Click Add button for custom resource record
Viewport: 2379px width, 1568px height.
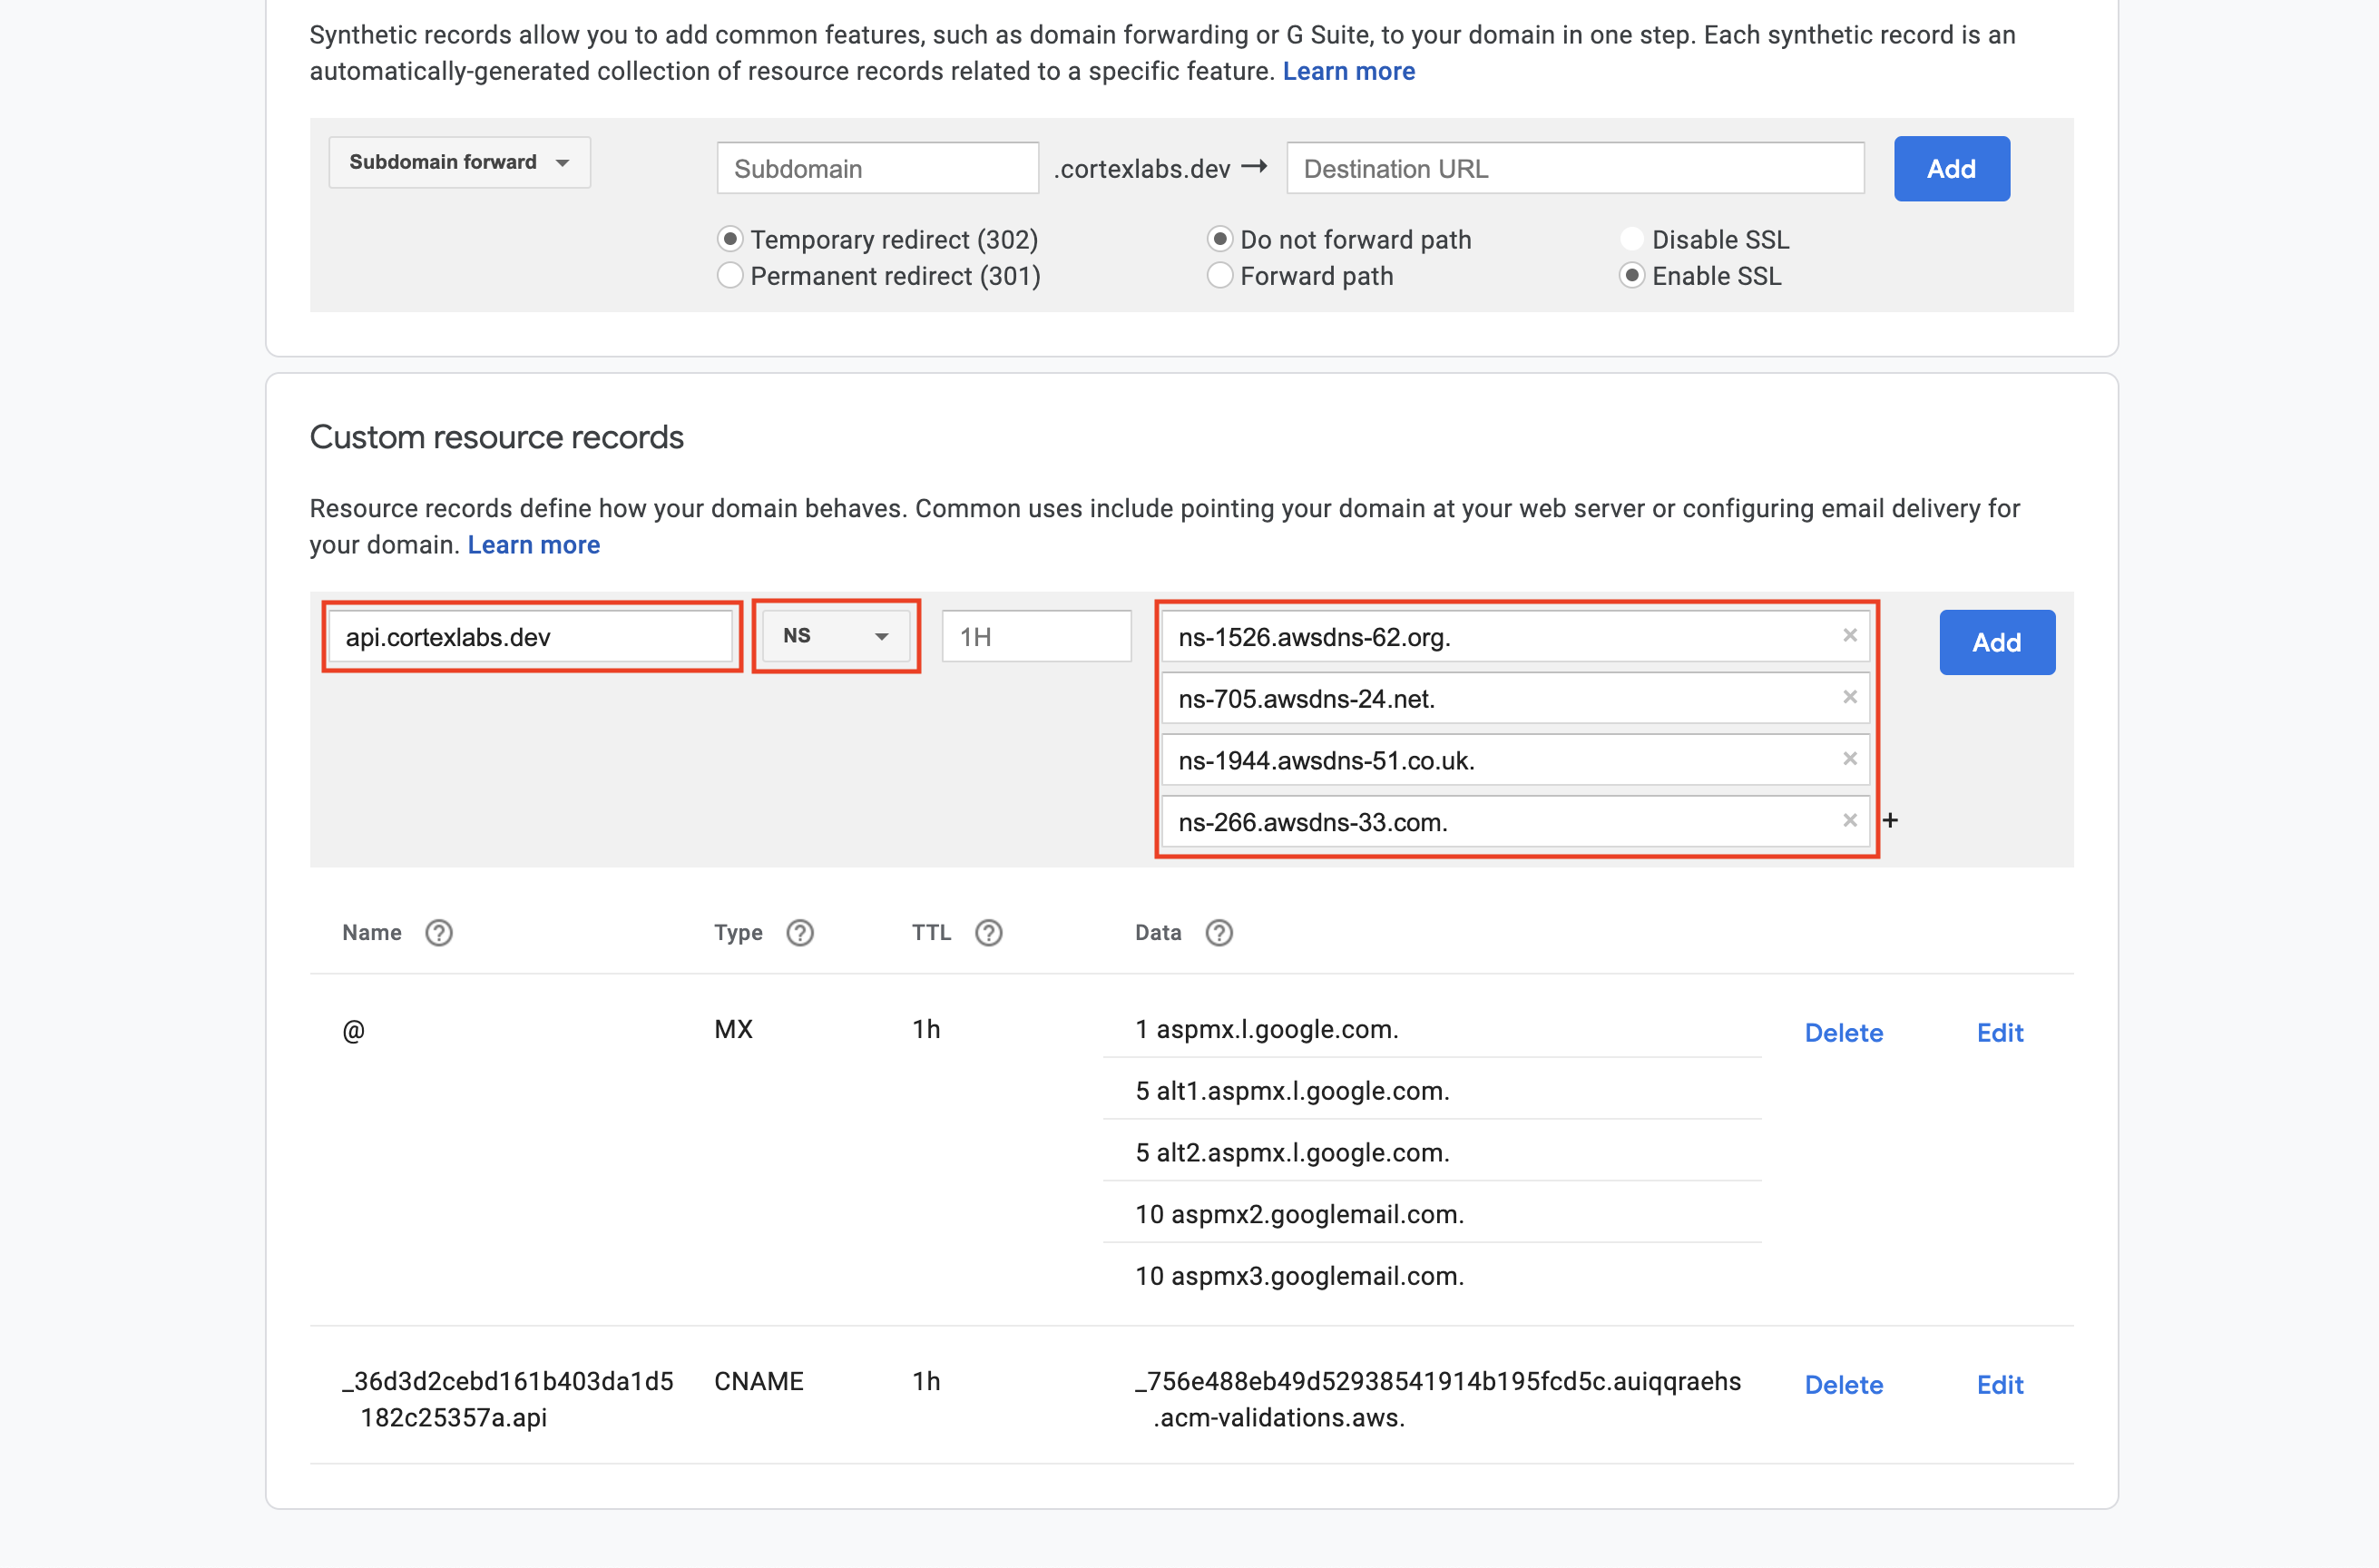click(x=1996, y=642)
